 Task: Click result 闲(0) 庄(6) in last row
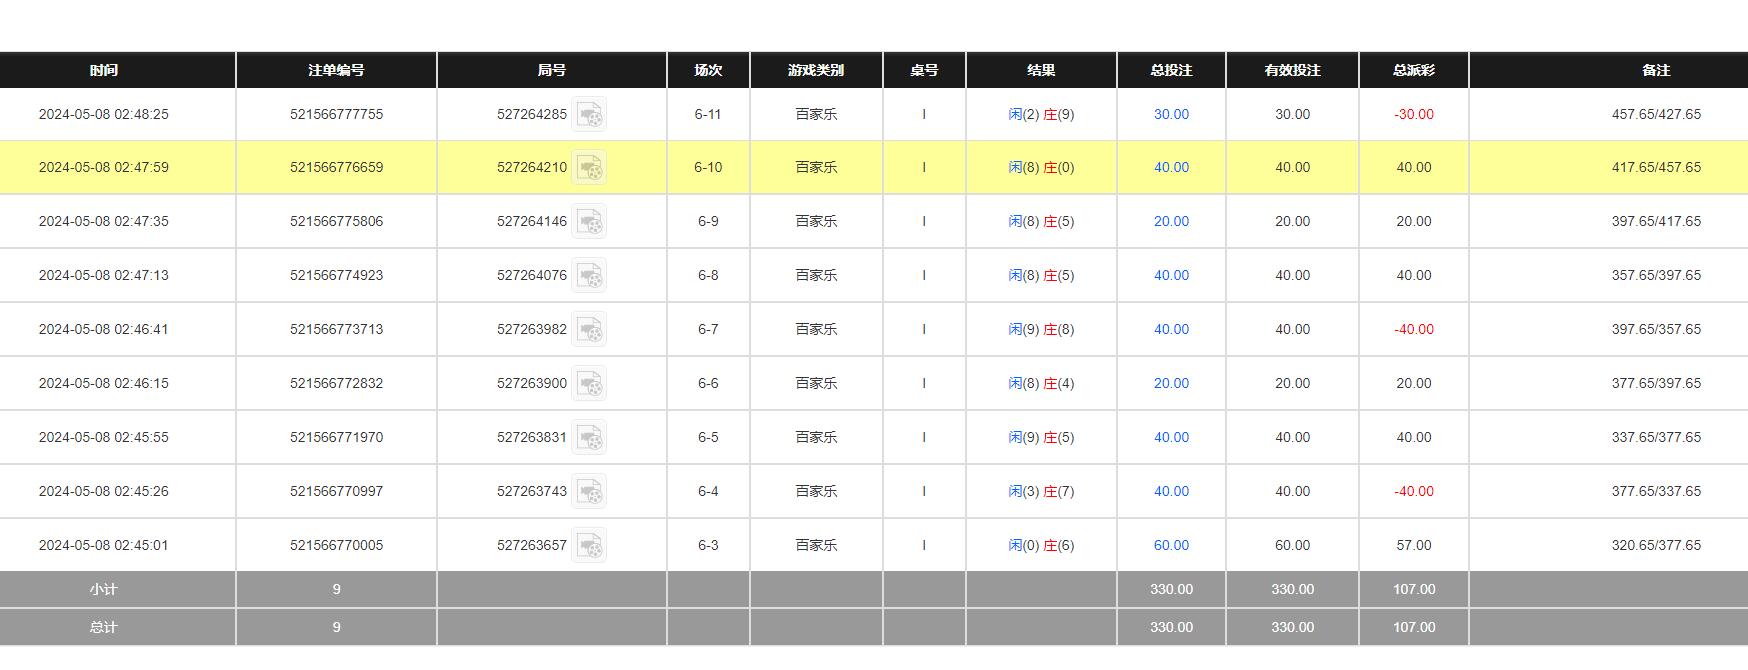[1041, 545]
